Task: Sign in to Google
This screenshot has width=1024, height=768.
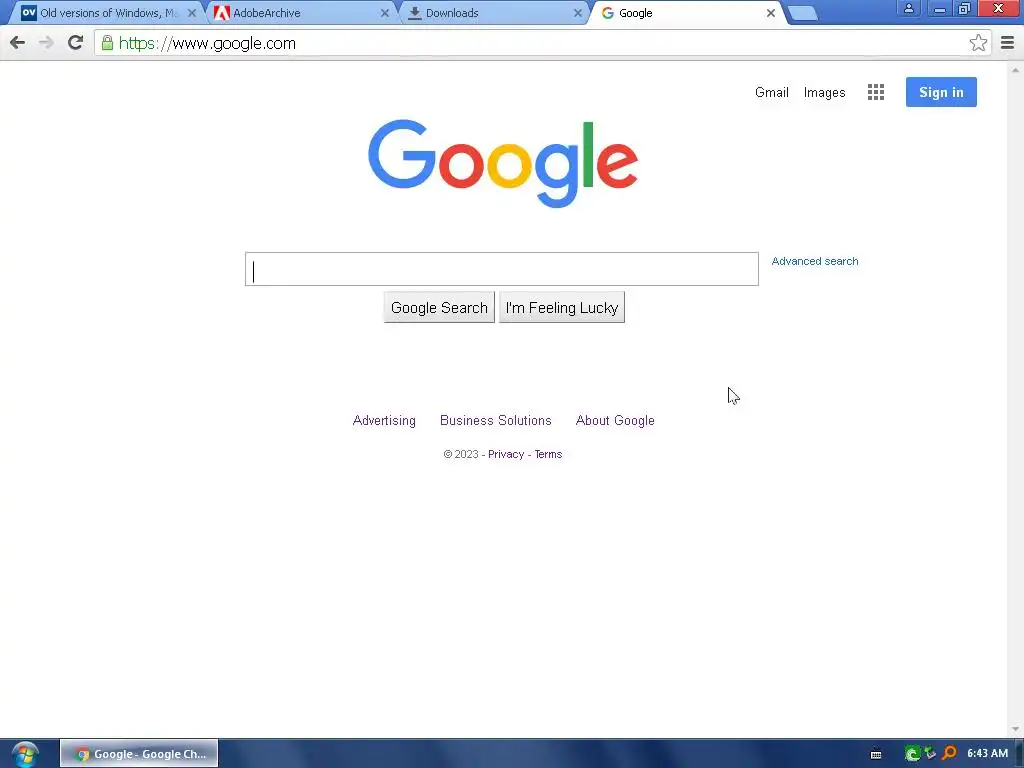Action: coord(941,92)
